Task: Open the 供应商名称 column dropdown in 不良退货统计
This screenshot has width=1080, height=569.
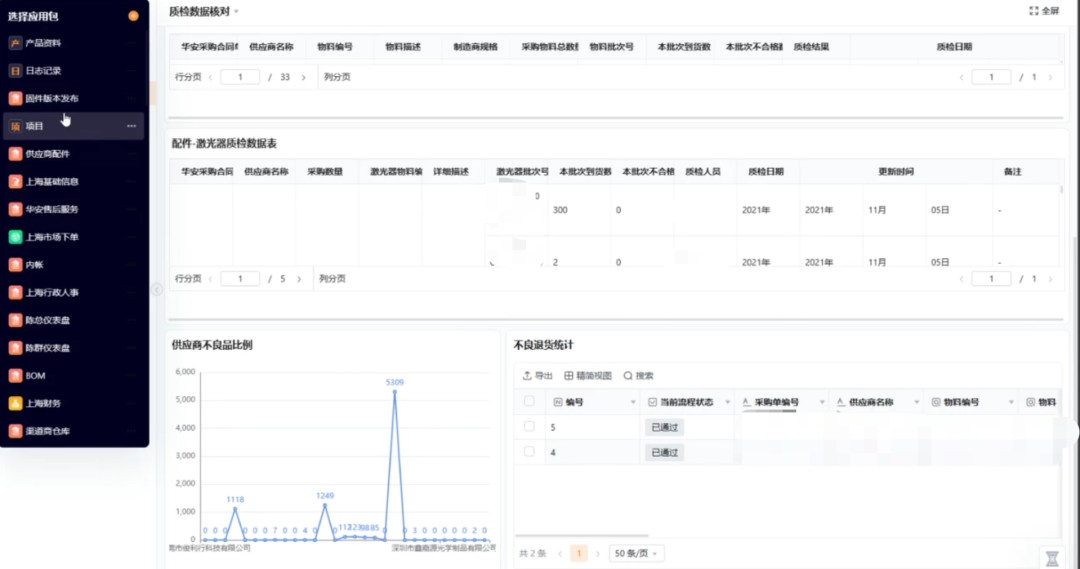Action: (916, 402)
